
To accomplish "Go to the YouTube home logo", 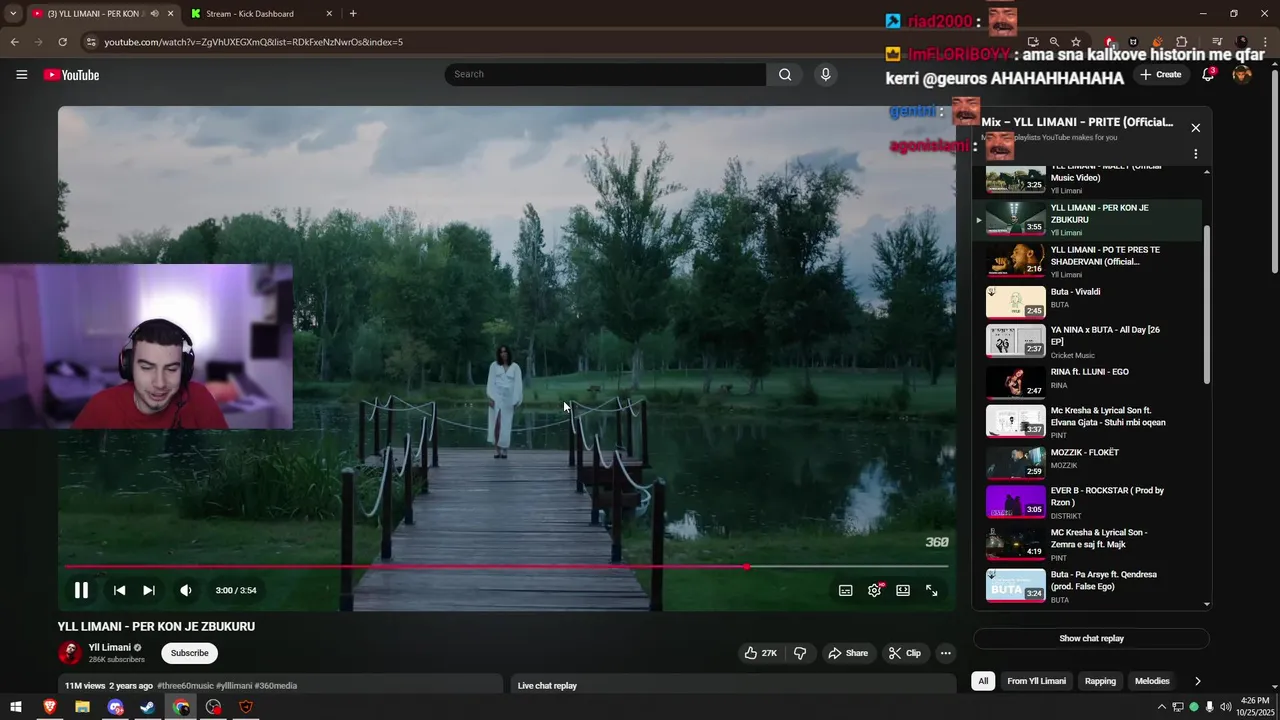I will pos(71,75).
